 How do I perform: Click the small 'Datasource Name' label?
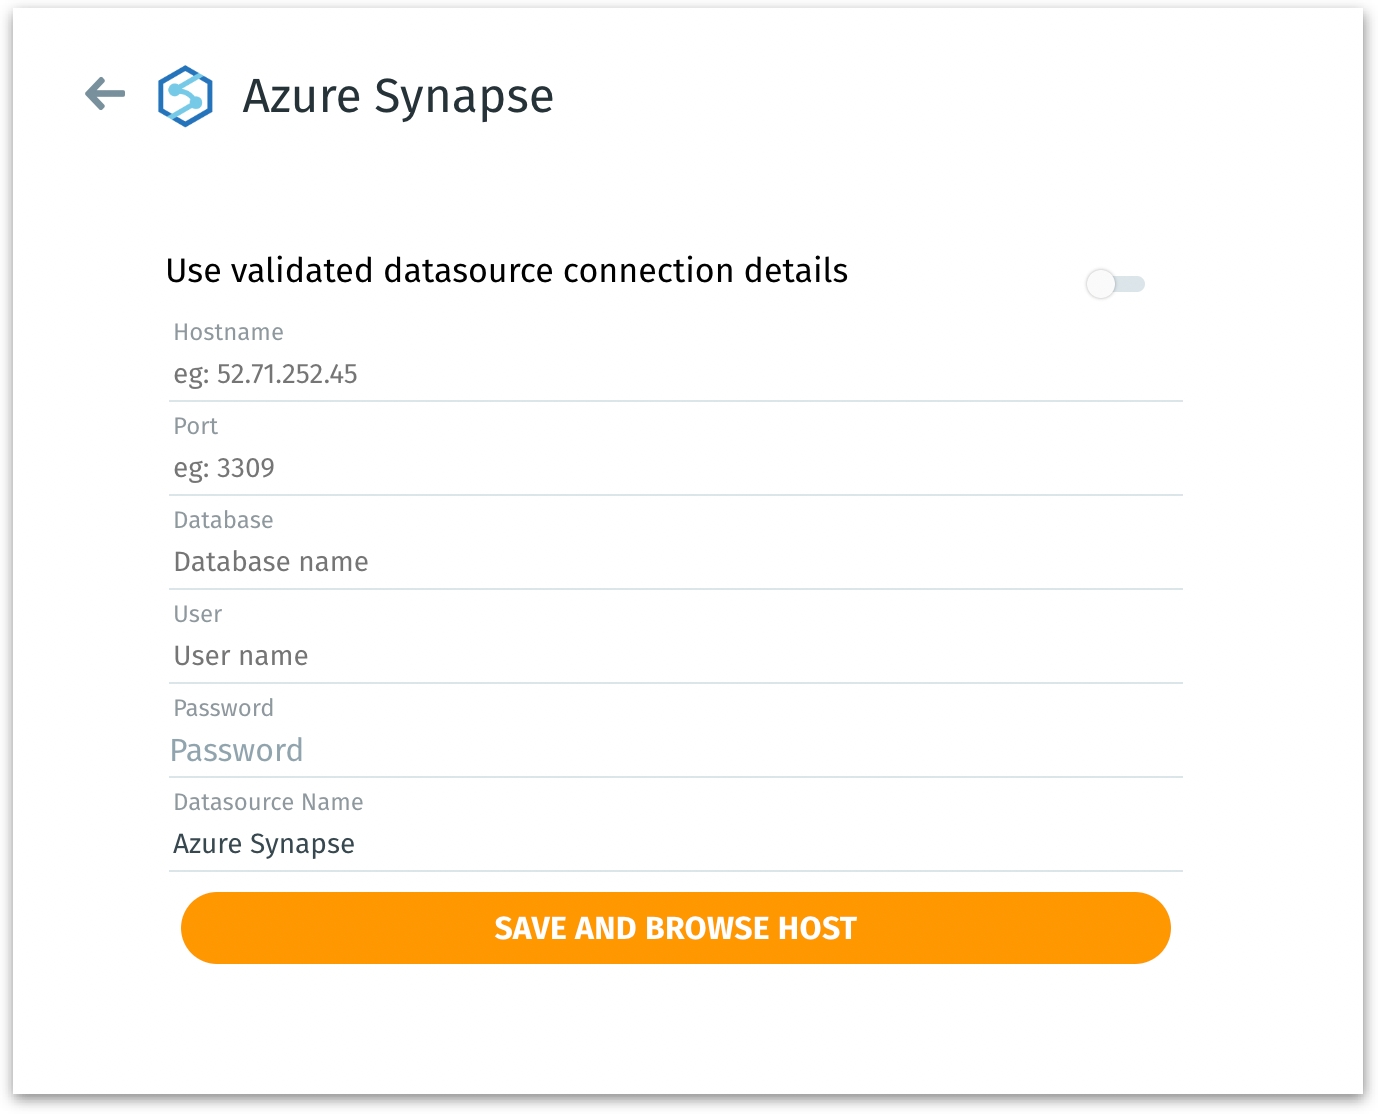pos(268,802)
